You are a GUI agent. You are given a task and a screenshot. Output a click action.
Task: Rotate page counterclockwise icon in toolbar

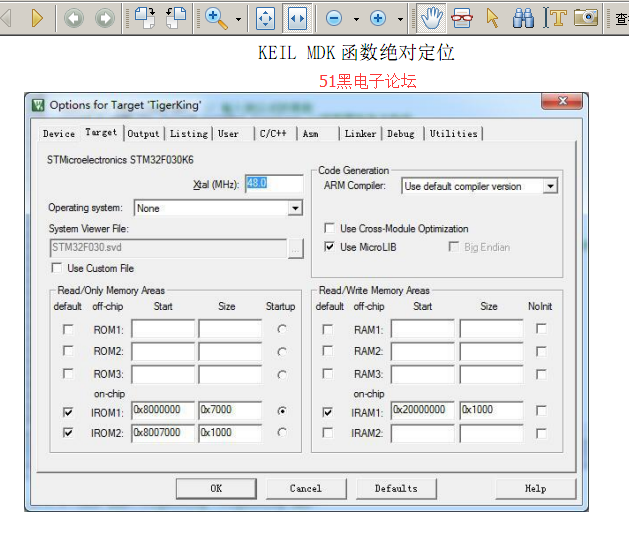coord(176,18)
